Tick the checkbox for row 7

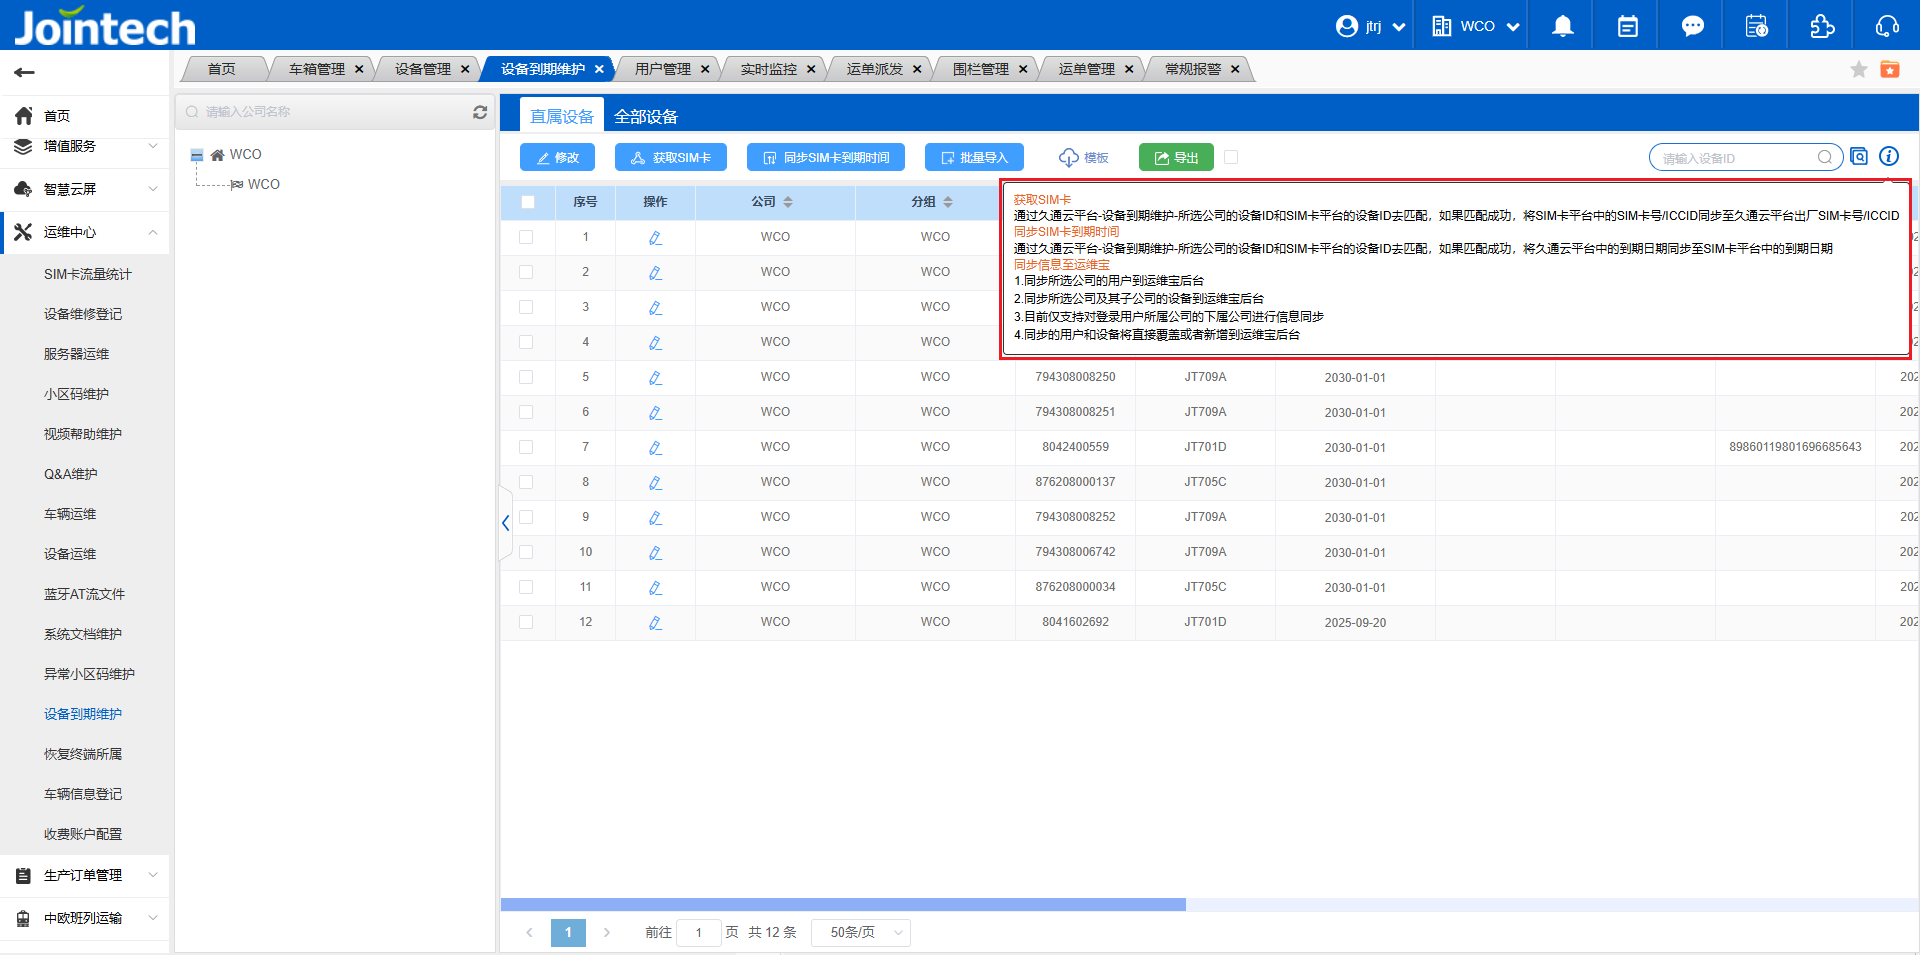(526, 447)
